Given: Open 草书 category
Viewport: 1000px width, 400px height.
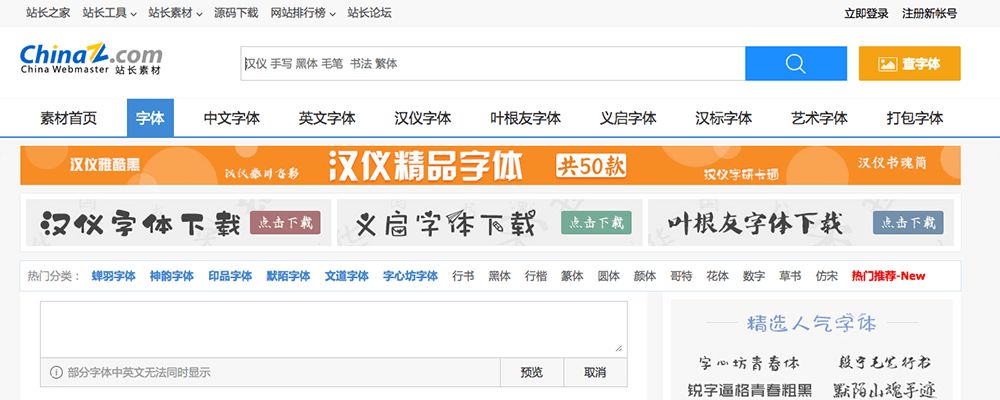Looking at the screenshot, I should [x=790, y=276].
